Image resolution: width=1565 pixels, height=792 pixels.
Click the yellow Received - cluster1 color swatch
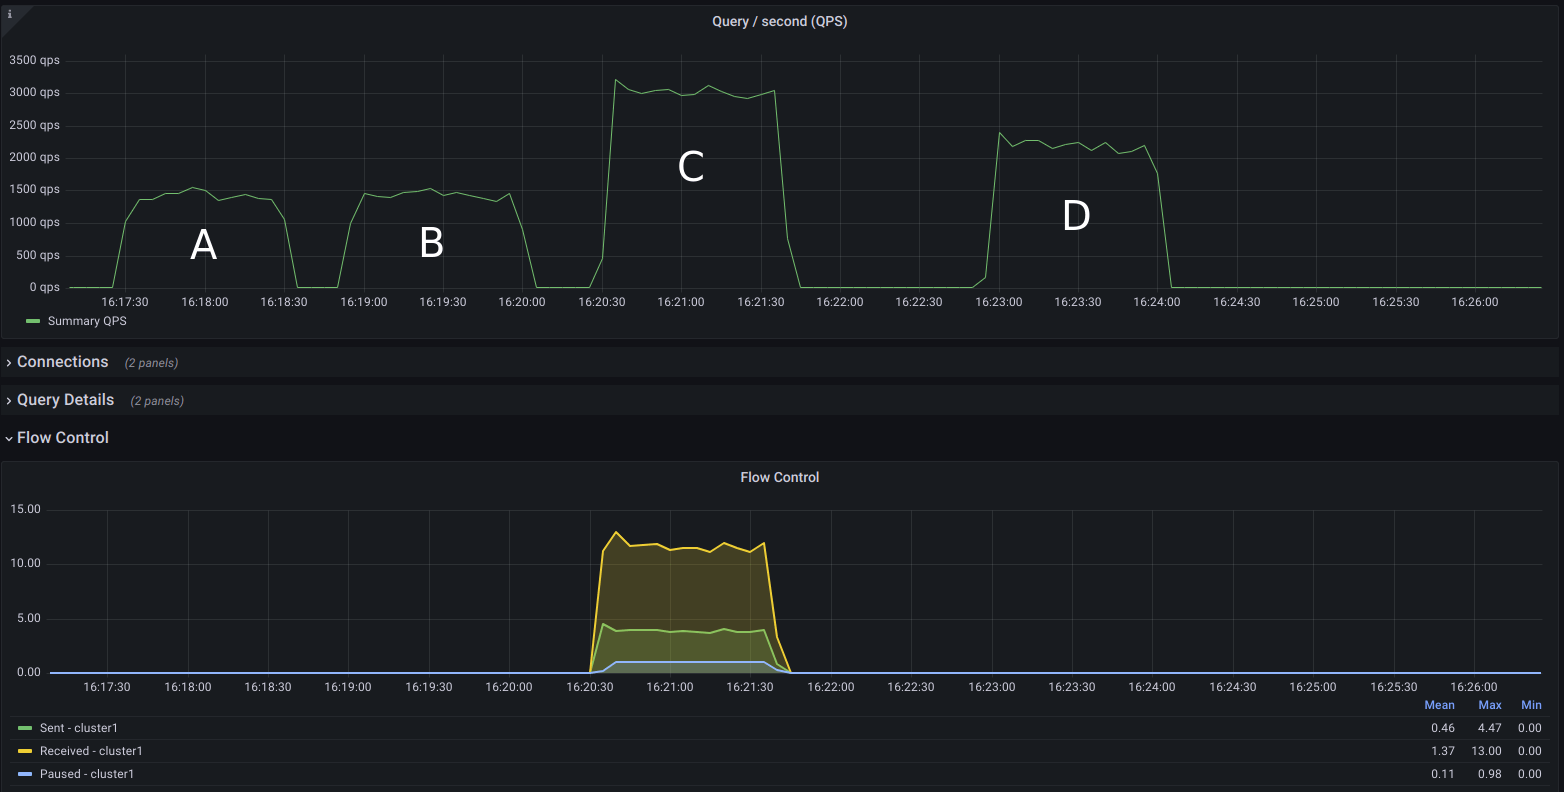[25, 751]
